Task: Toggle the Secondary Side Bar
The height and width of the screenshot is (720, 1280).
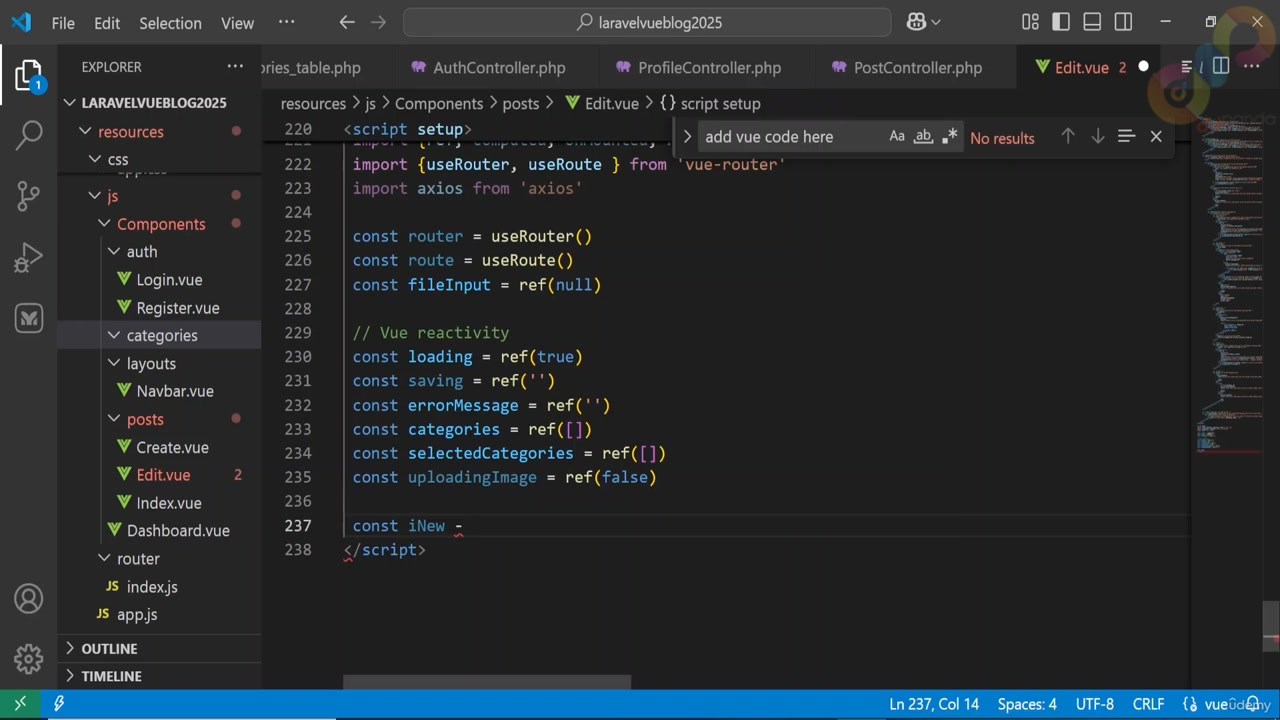Action: 1123,22
